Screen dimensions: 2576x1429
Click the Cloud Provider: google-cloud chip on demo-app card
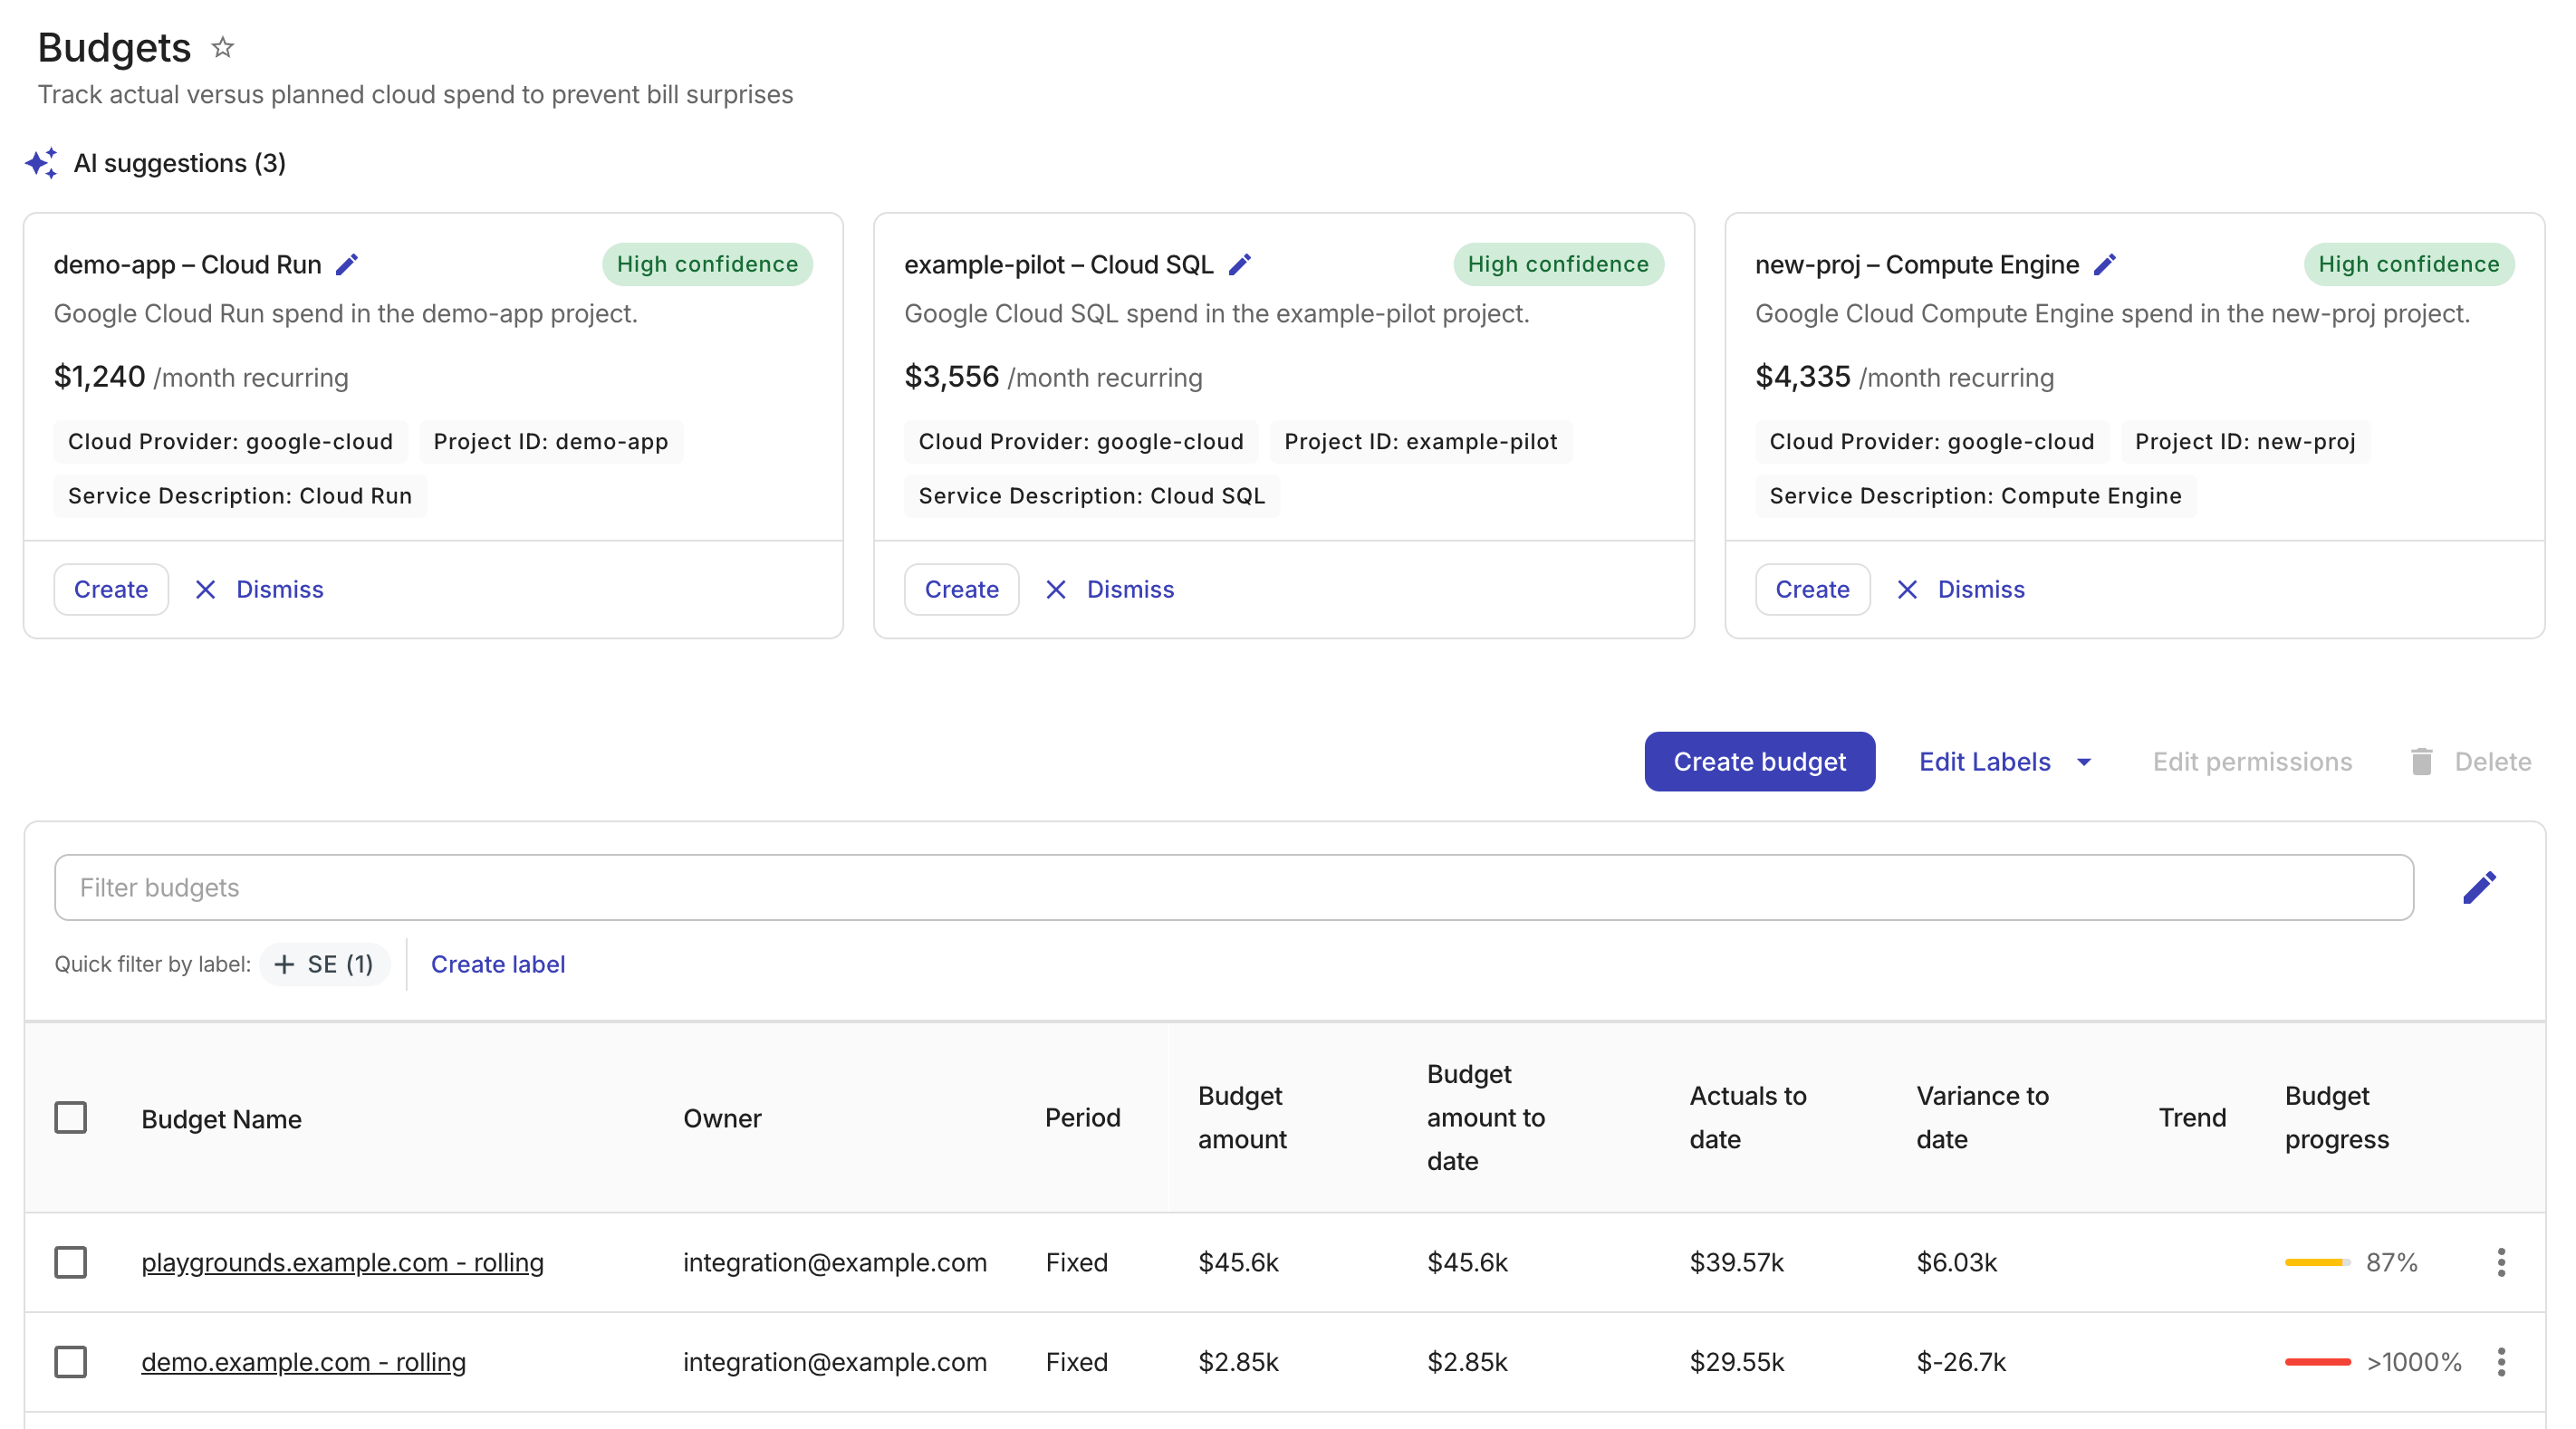(x=230, y=442)
